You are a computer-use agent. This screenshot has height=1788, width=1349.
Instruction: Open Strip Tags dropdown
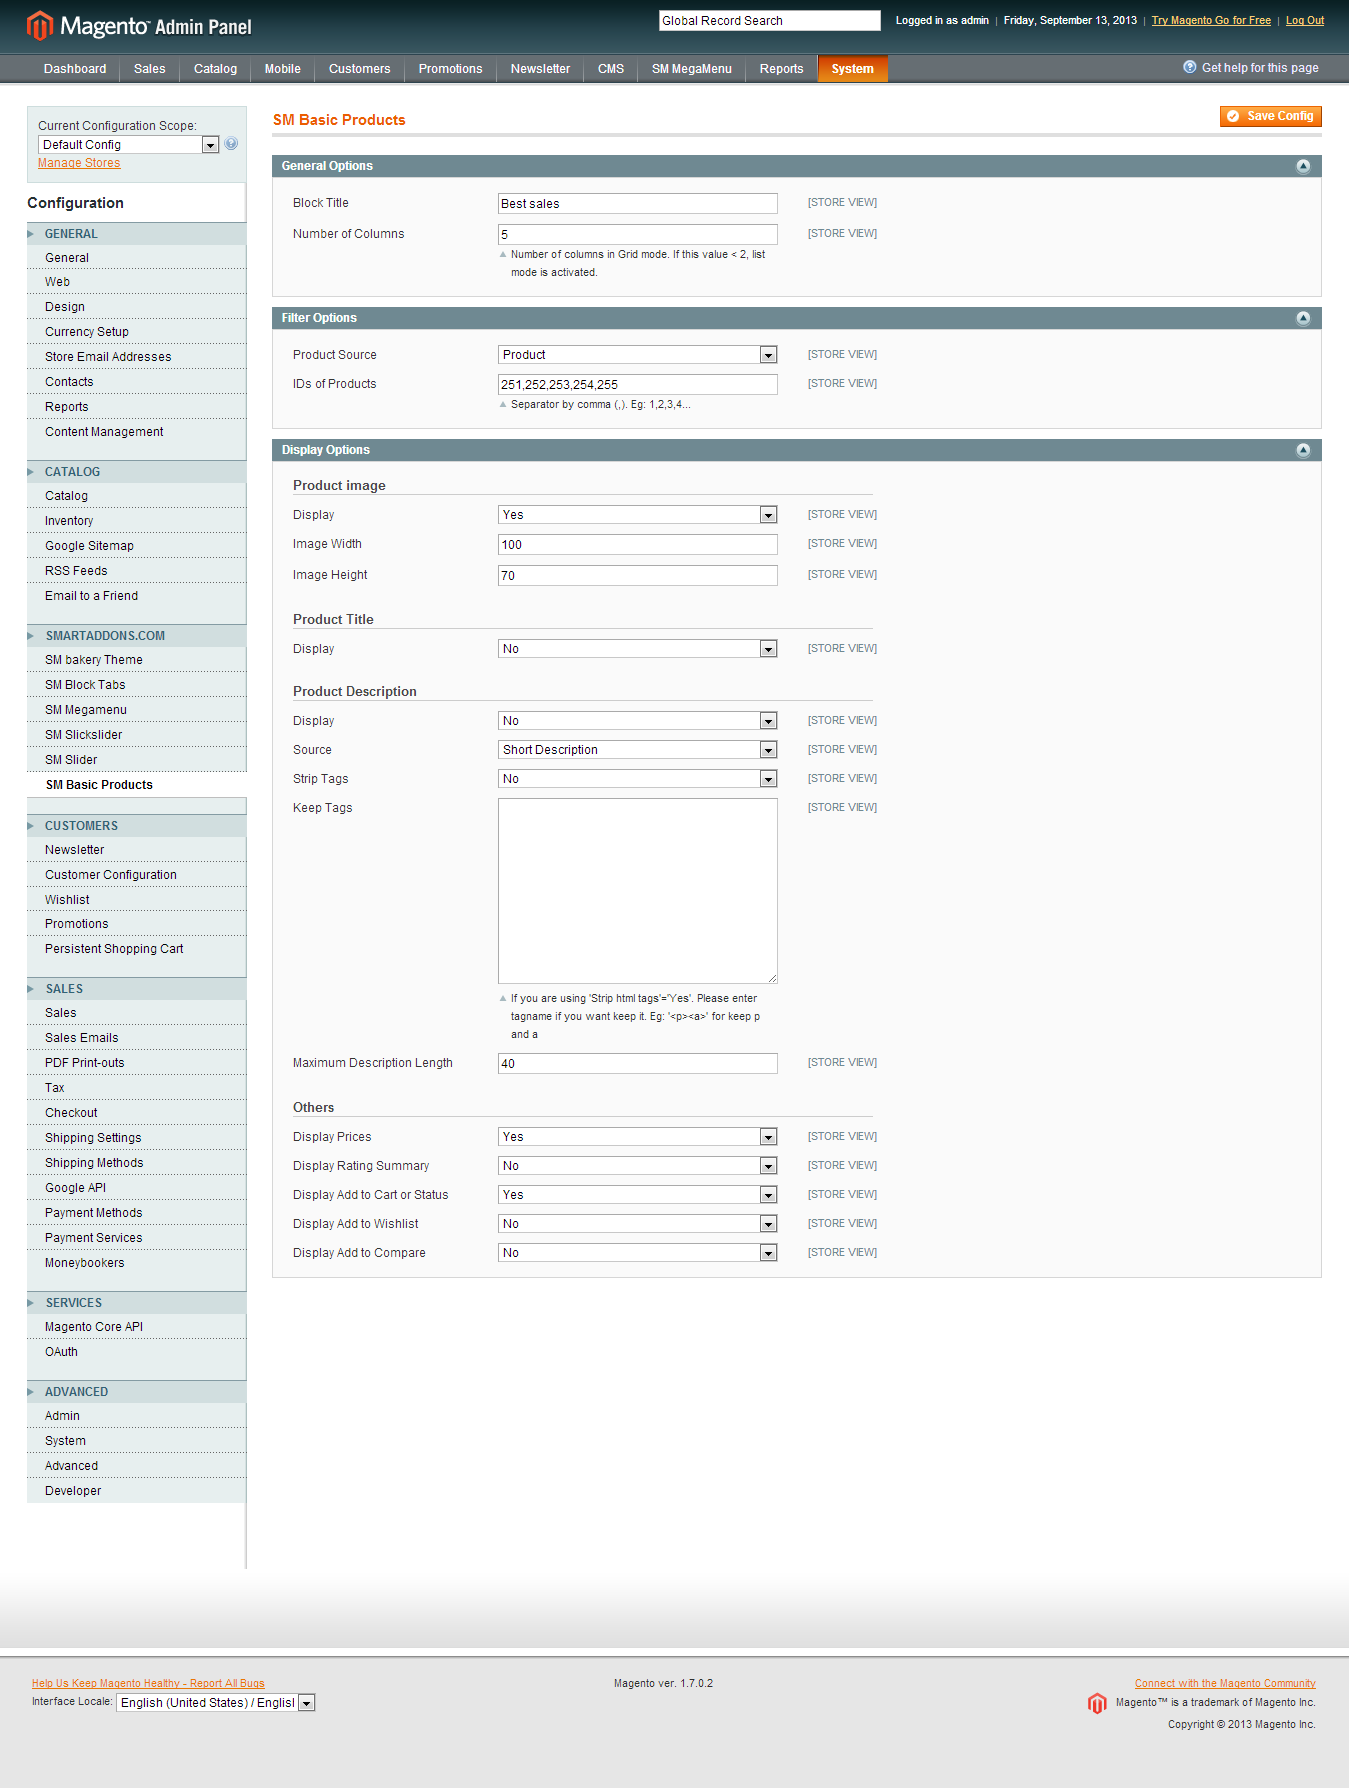(638, 779)
